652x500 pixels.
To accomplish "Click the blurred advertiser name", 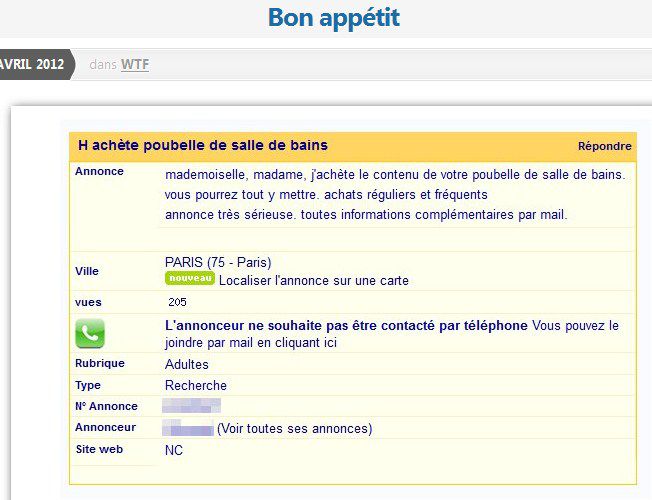I will pos(188,429).
